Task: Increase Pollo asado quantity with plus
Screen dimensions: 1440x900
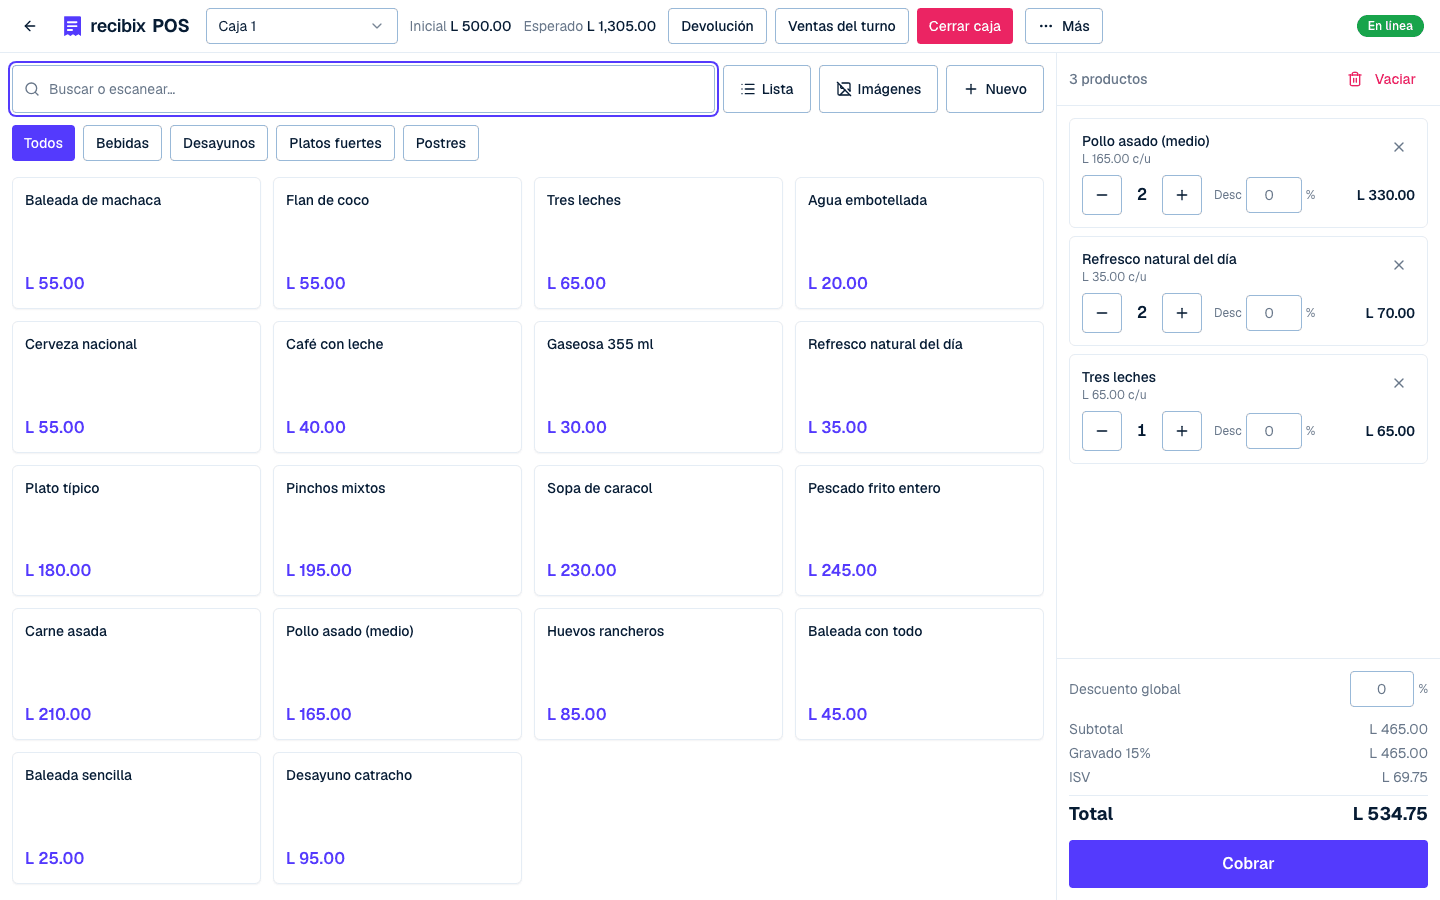Action: point(1182,195)
